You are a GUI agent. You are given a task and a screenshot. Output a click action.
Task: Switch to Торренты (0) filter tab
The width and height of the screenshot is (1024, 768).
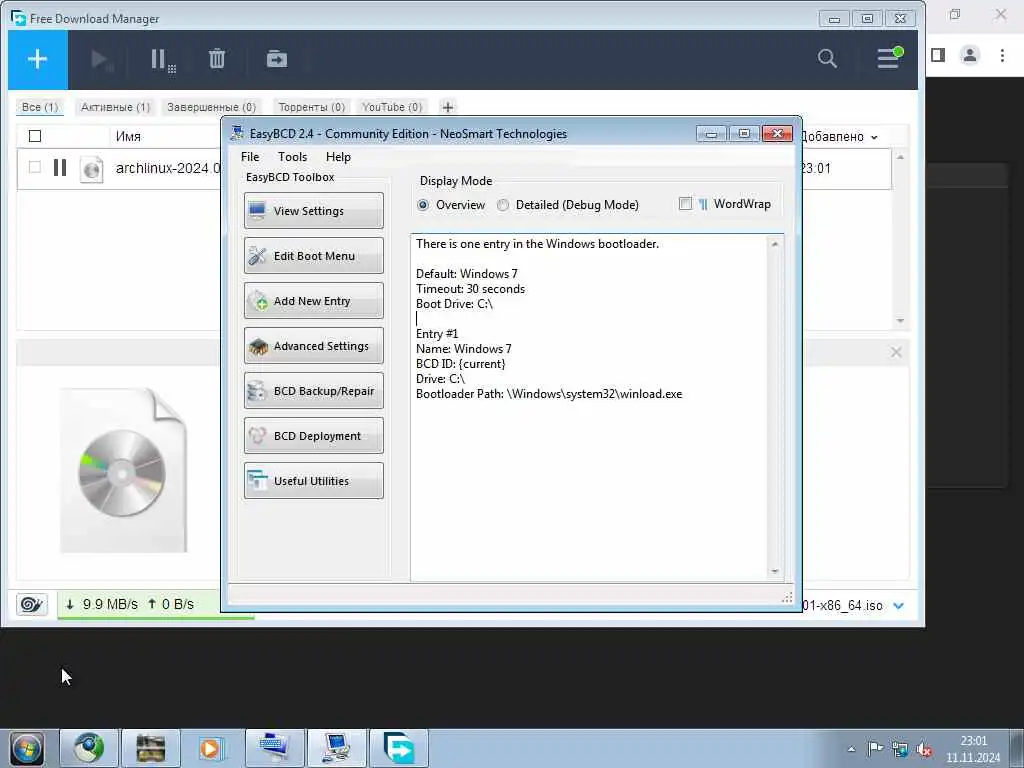point(312,107)
